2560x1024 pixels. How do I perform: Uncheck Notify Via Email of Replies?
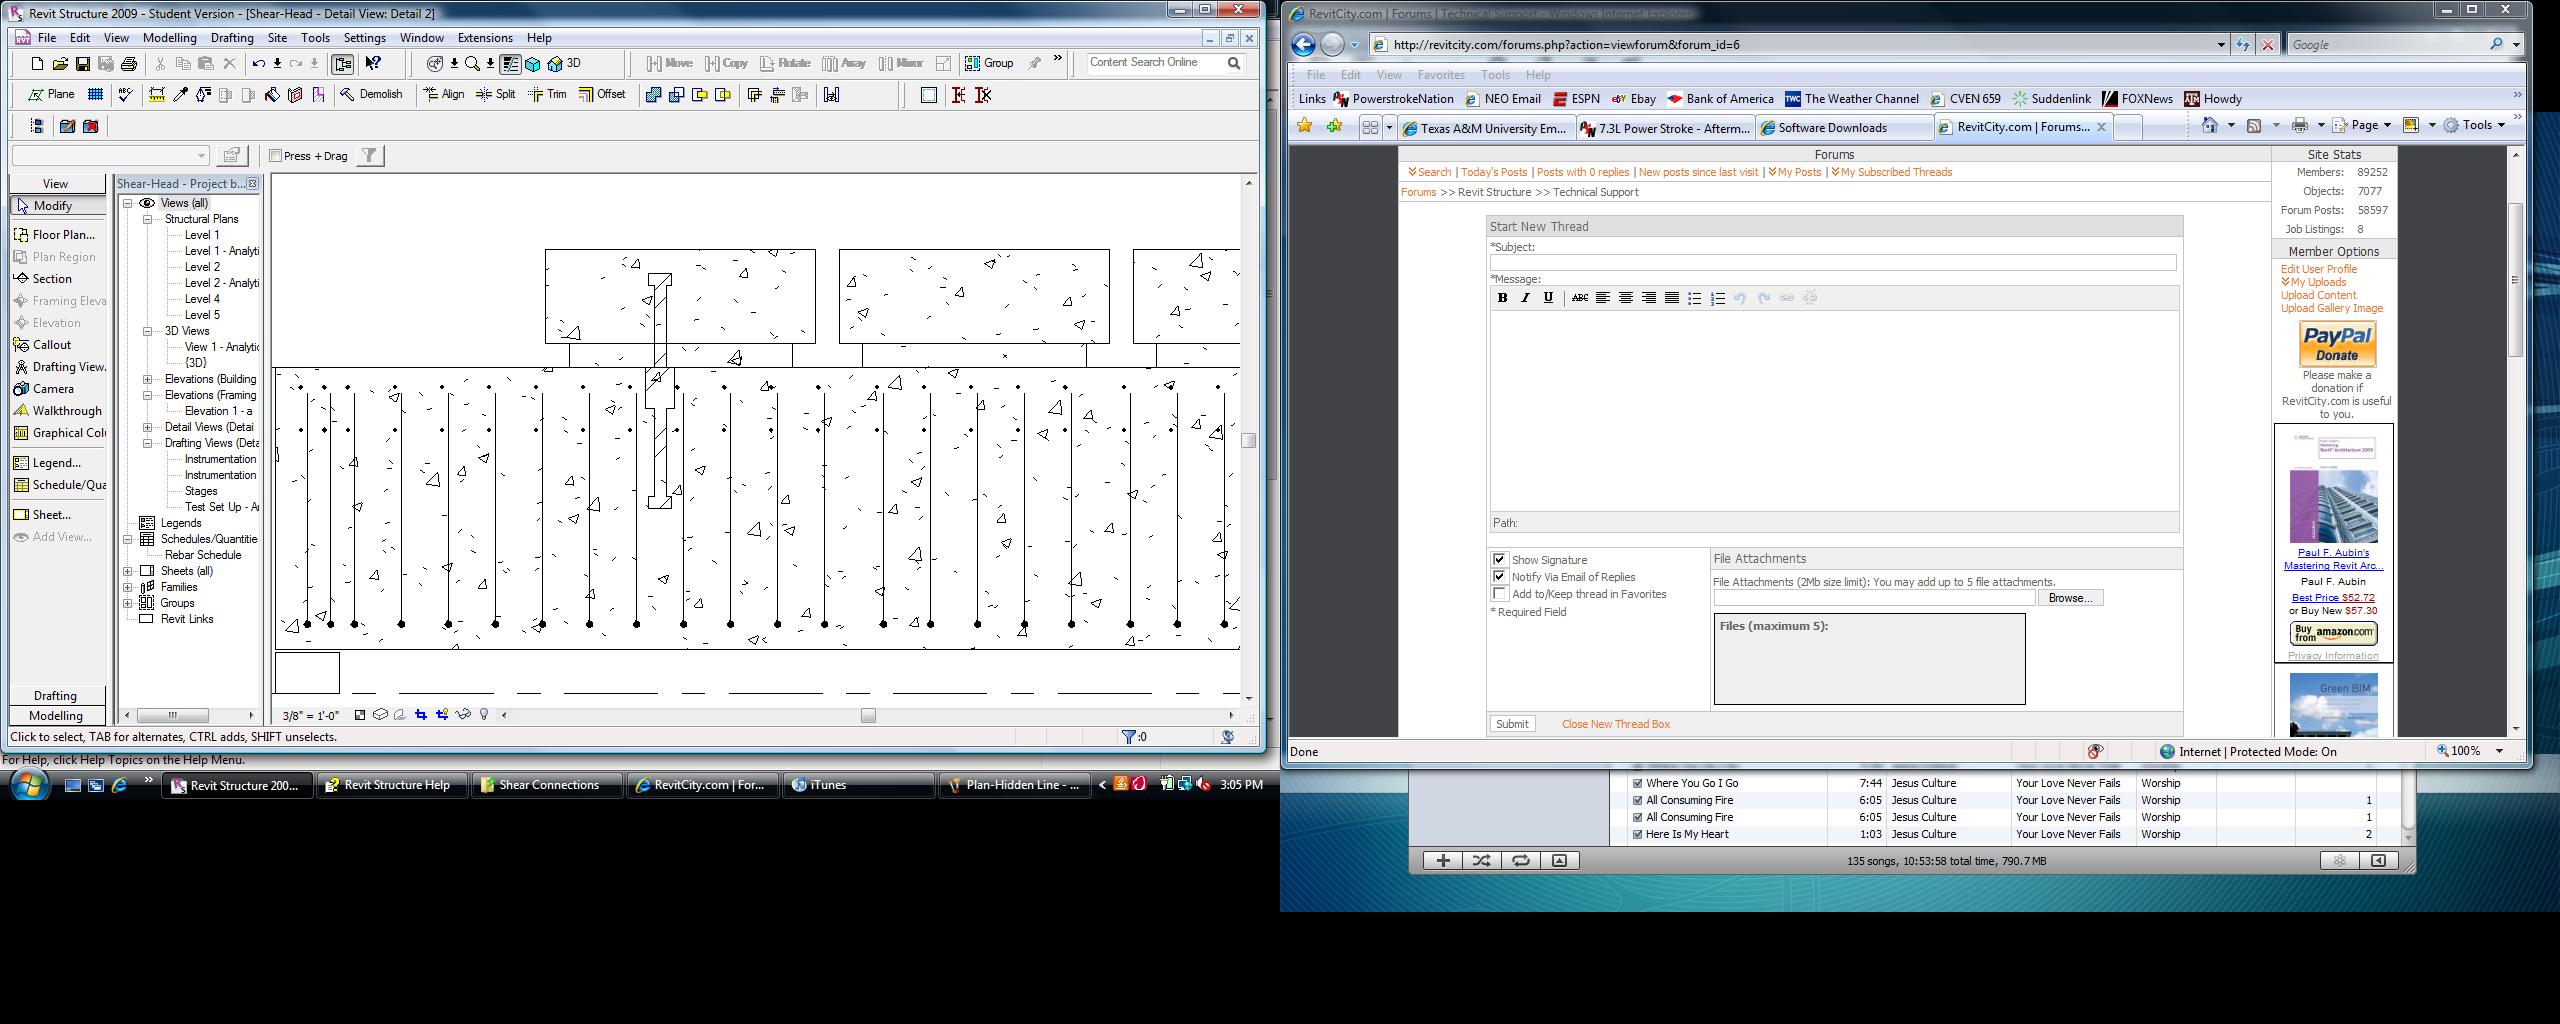pyautogui.click(x=1499, y=577)
